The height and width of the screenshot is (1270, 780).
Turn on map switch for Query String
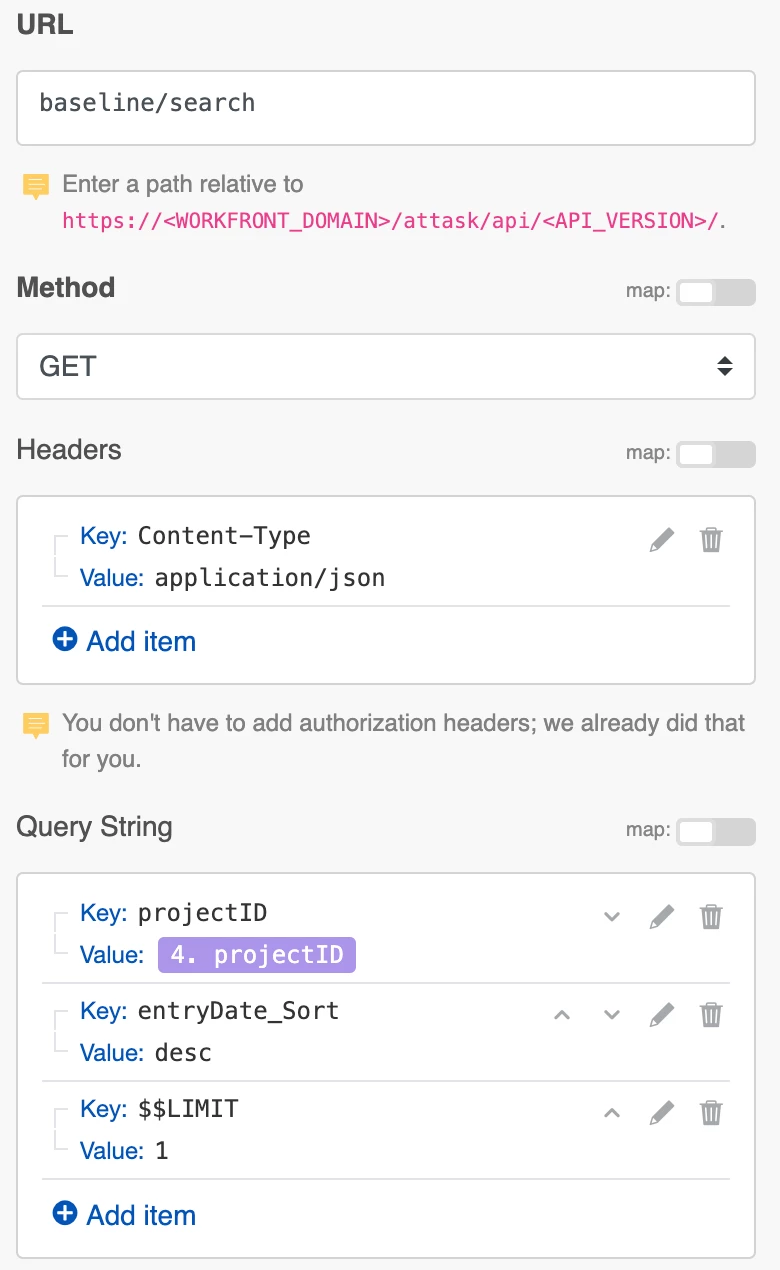pos(715,831)
